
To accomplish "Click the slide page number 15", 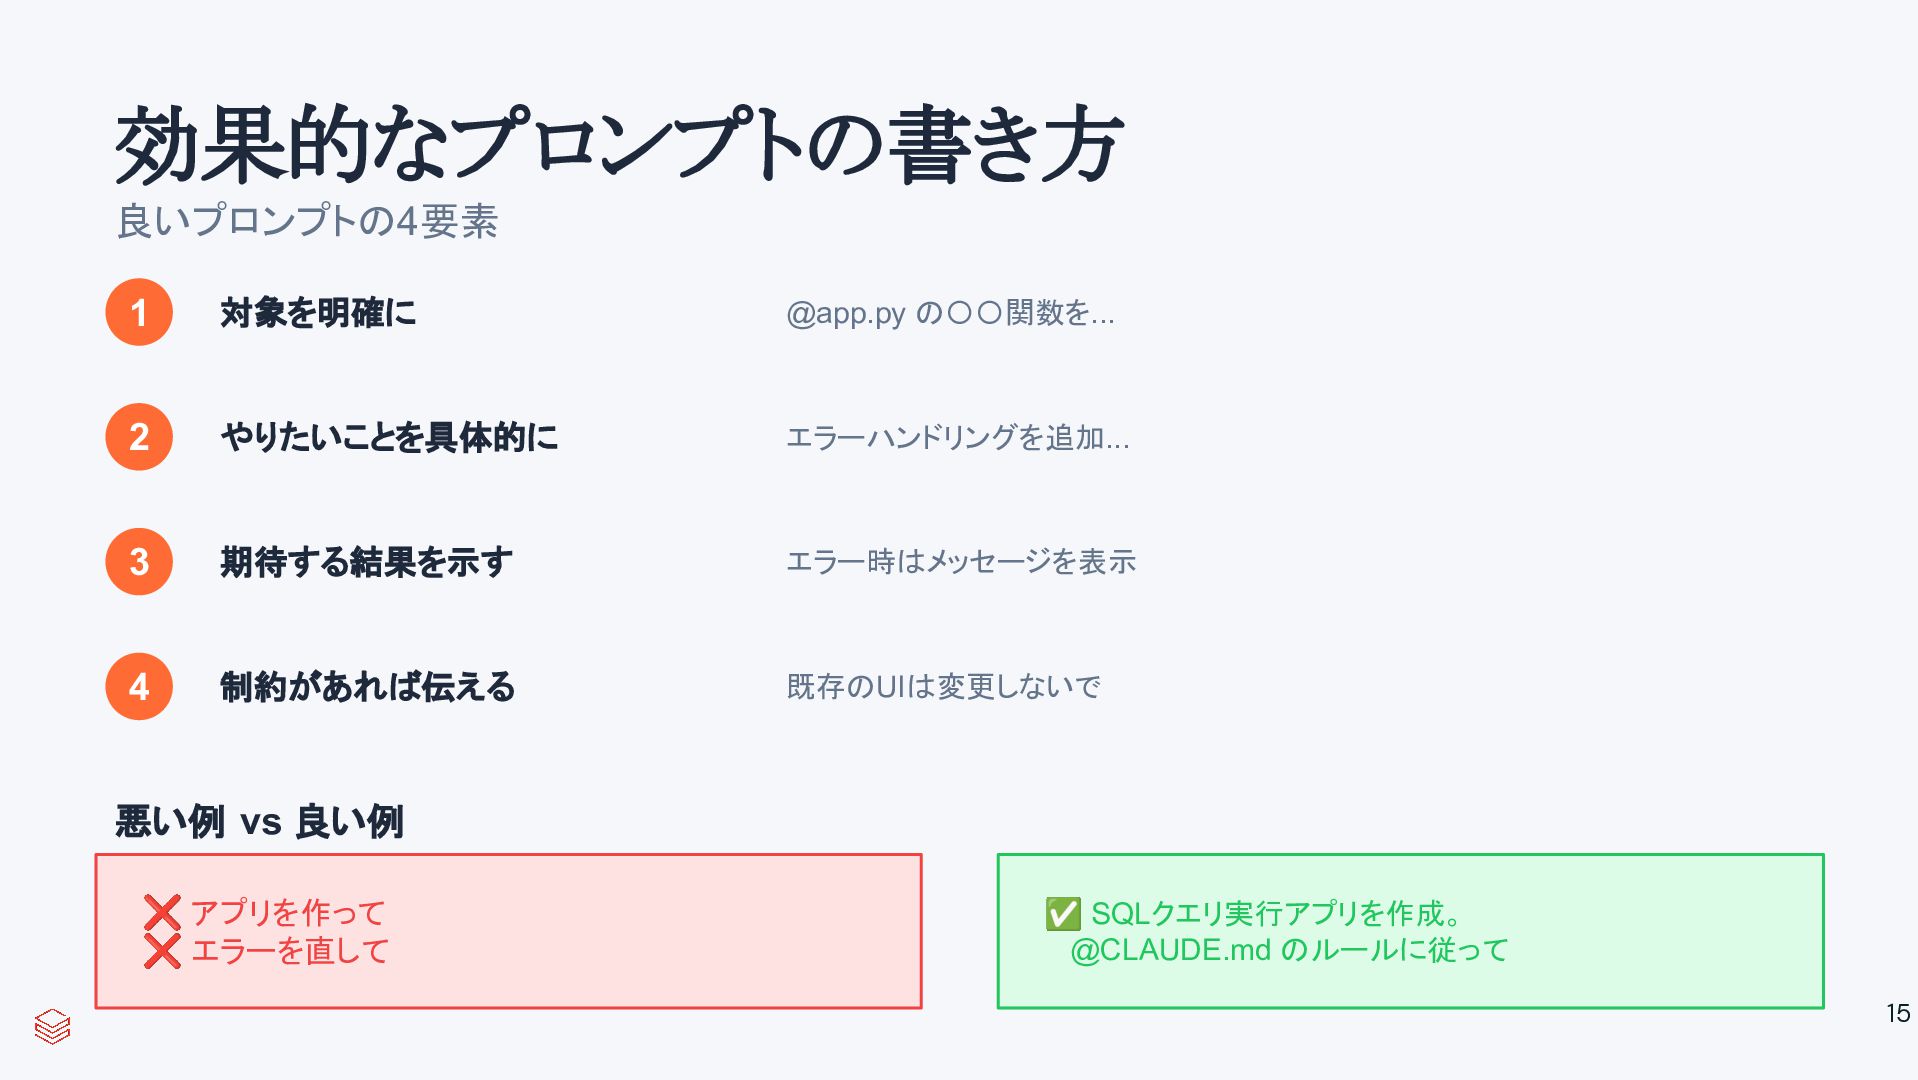I will [x=1897, y=1013].
